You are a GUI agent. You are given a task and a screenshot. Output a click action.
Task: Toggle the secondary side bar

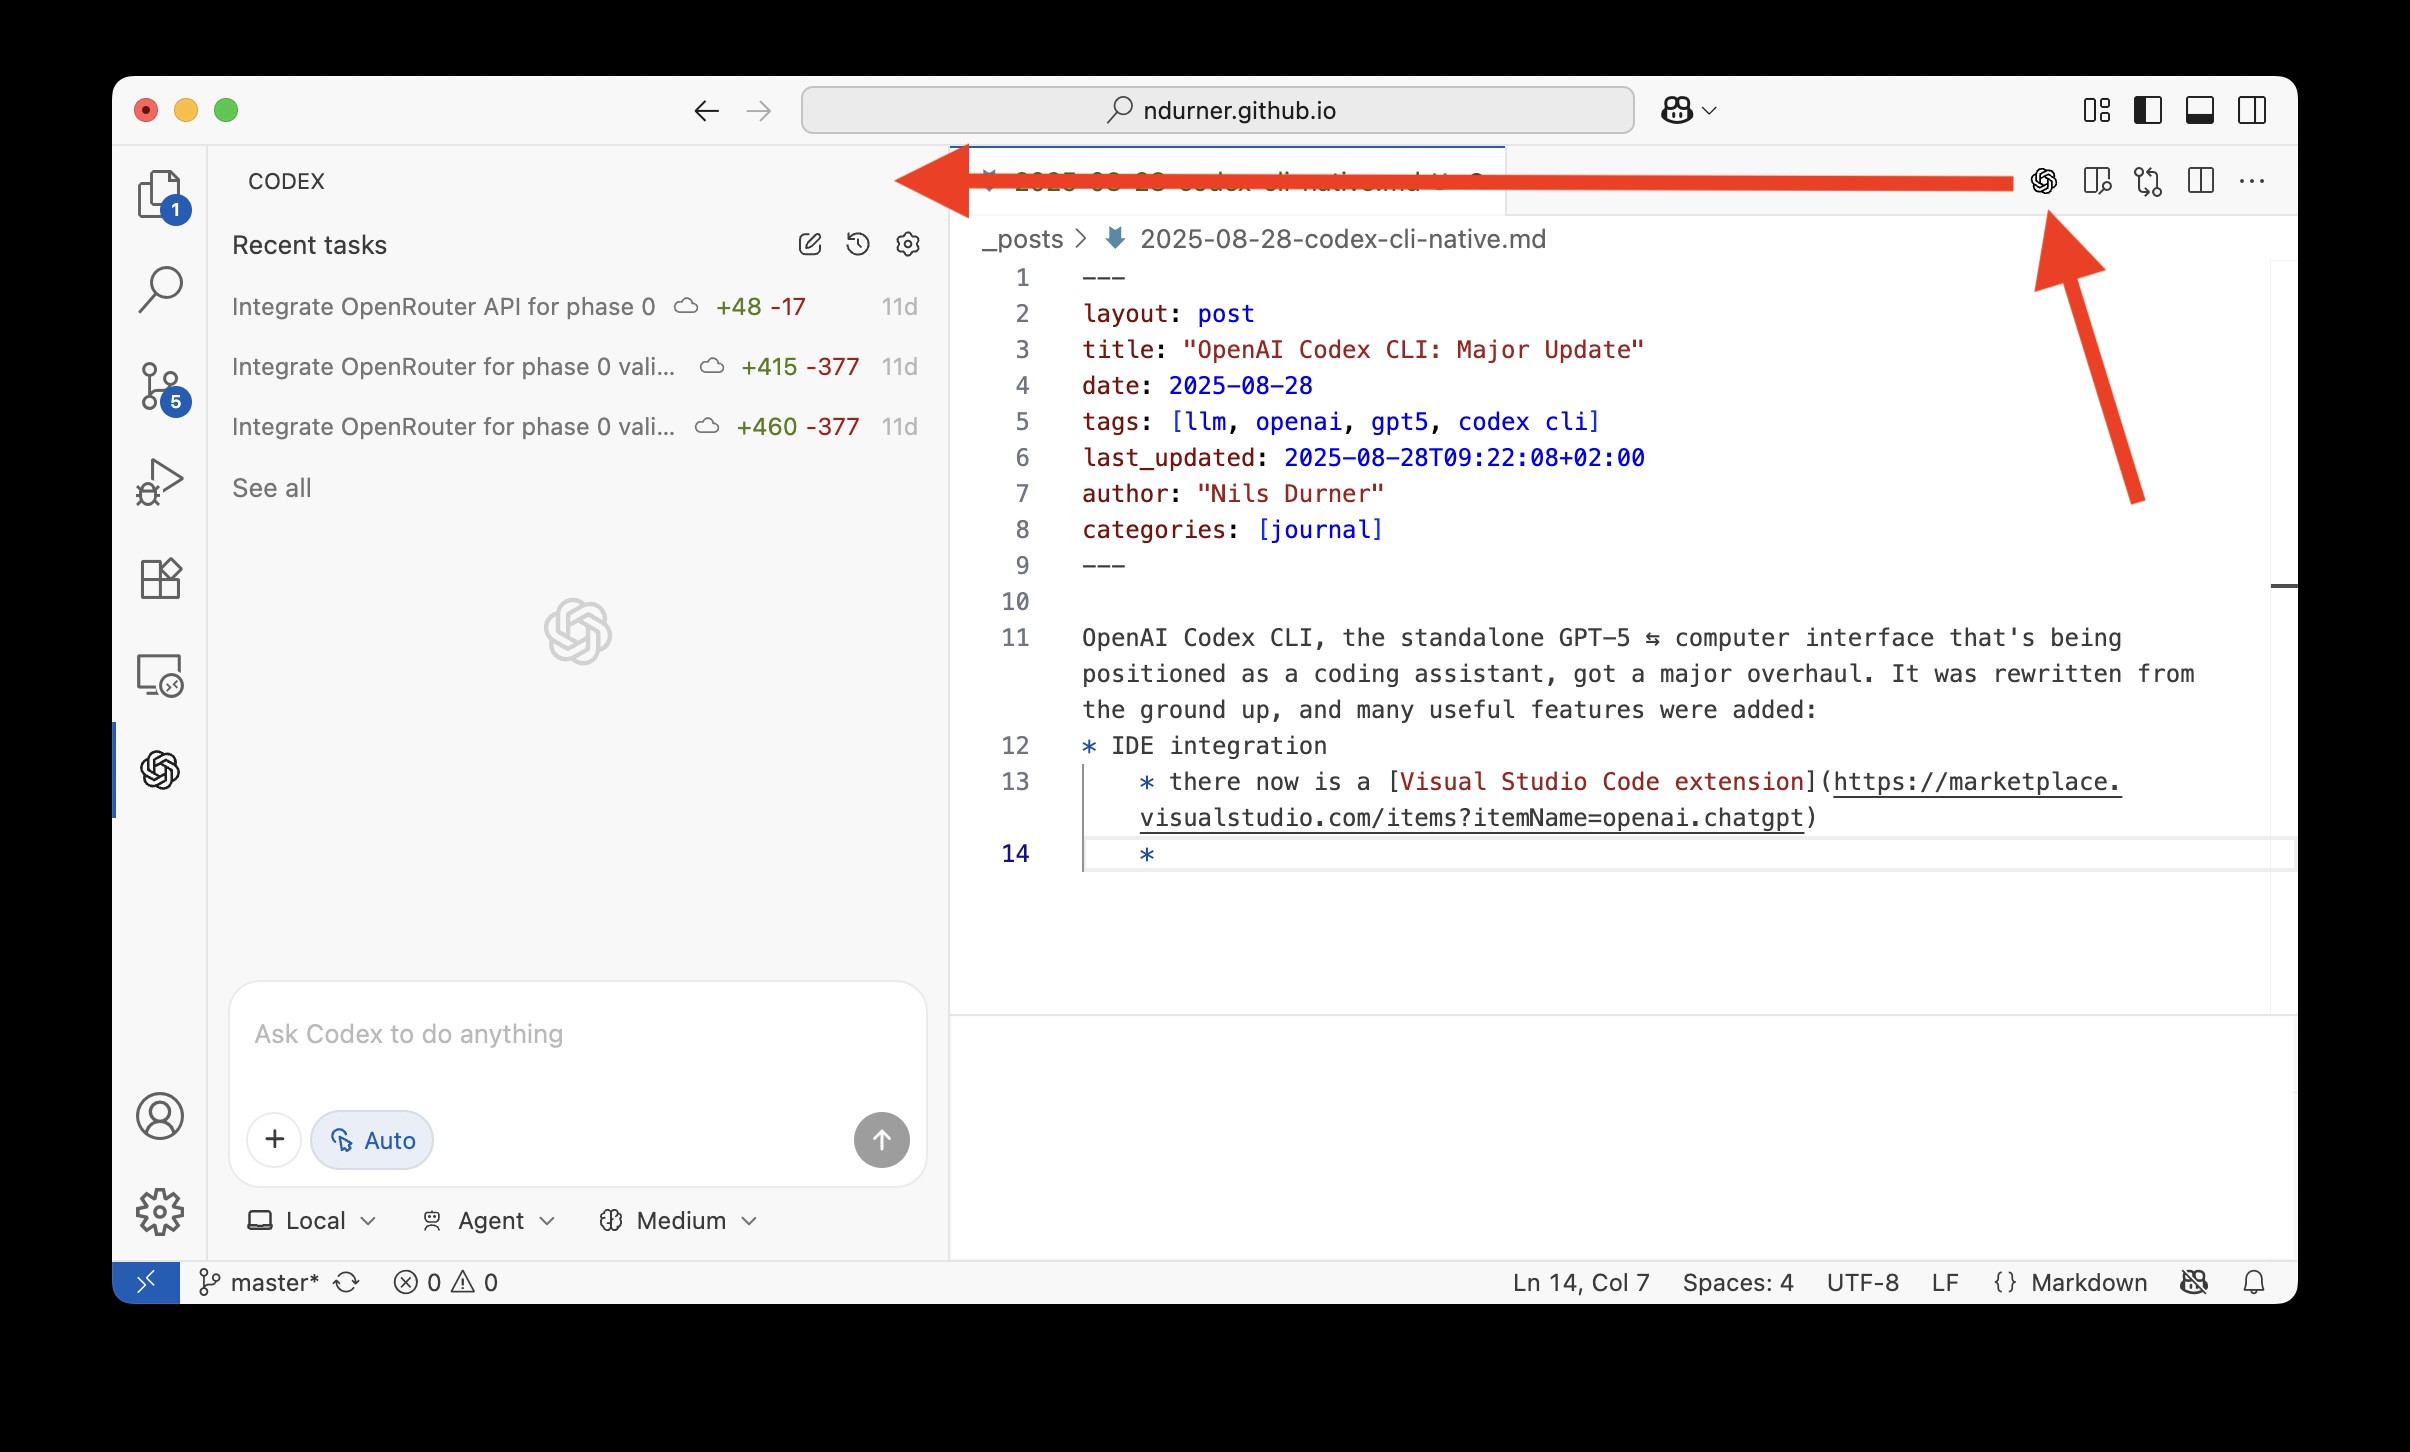point(2252,110)
